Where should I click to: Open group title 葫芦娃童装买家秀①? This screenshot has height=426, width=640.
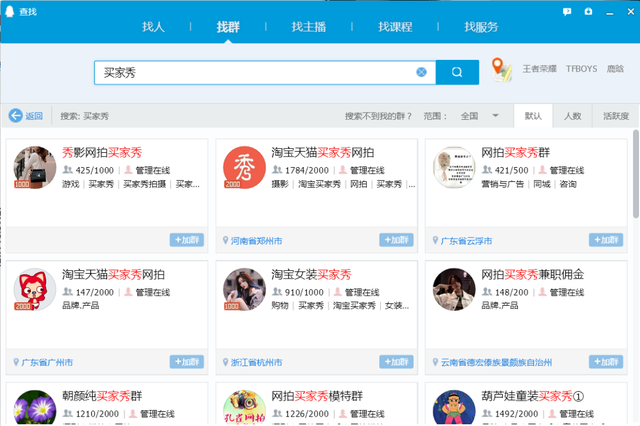pos(533,396)
